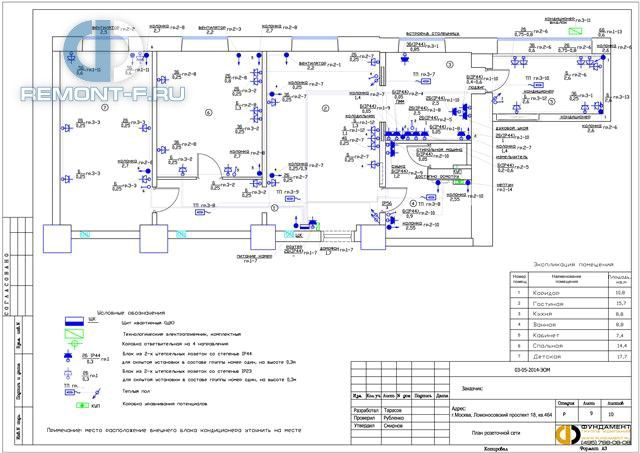Select the filled IP44 socket legend symbol
Viewport: 640px width, 453px height.
(68, 356)
